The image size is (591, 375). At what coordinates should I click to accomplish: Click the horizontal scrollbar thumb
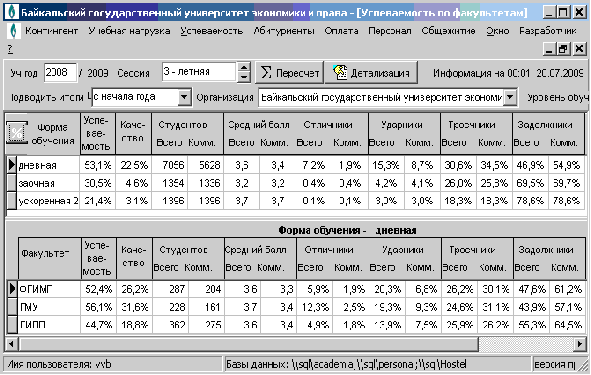click(x=249, y=344)
